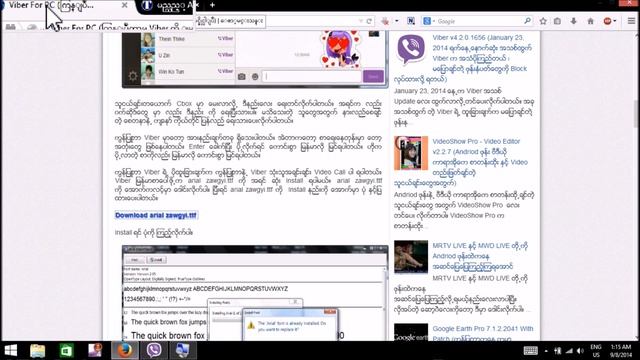
Task: Click the Viber logo post thumbnail
Action: tap(411, 50)
